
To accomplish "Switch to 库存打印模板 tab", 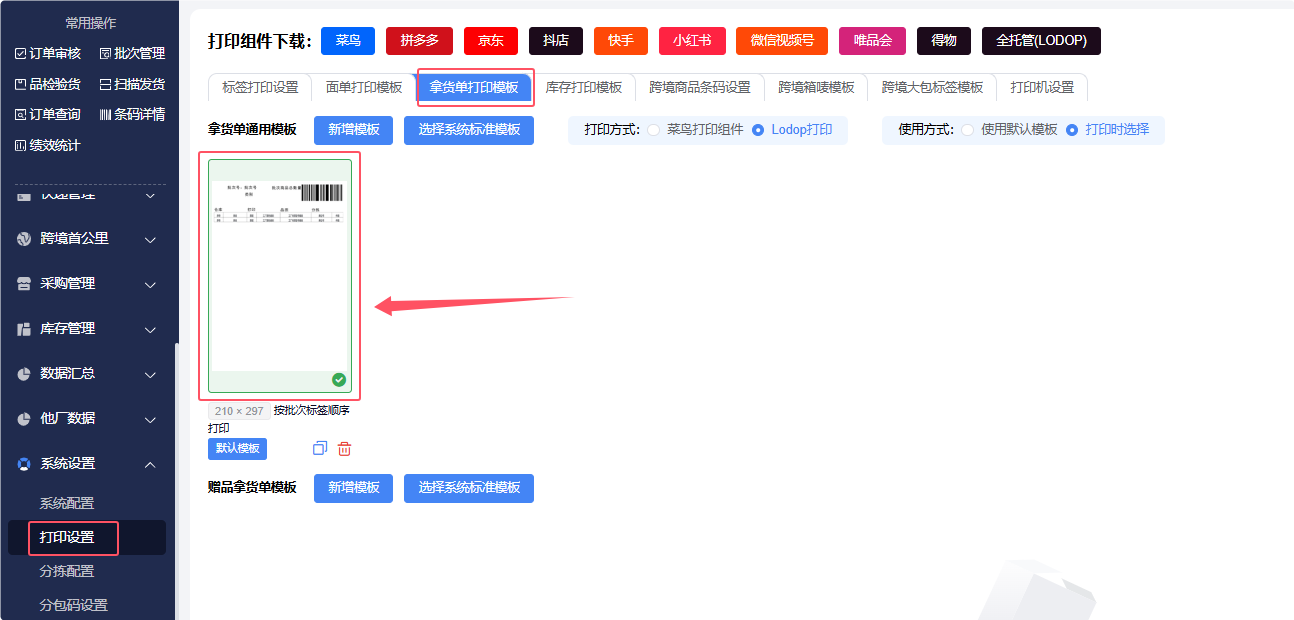I will tap(584, 88).
